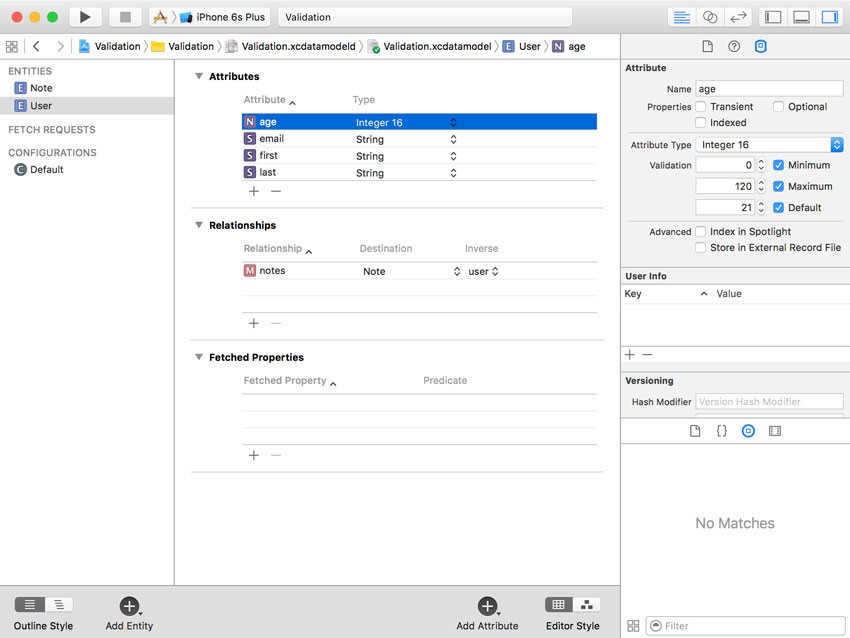850x638 pixels.
Task: Toggle the Indexed checkbox
Action: coord(700,123)
